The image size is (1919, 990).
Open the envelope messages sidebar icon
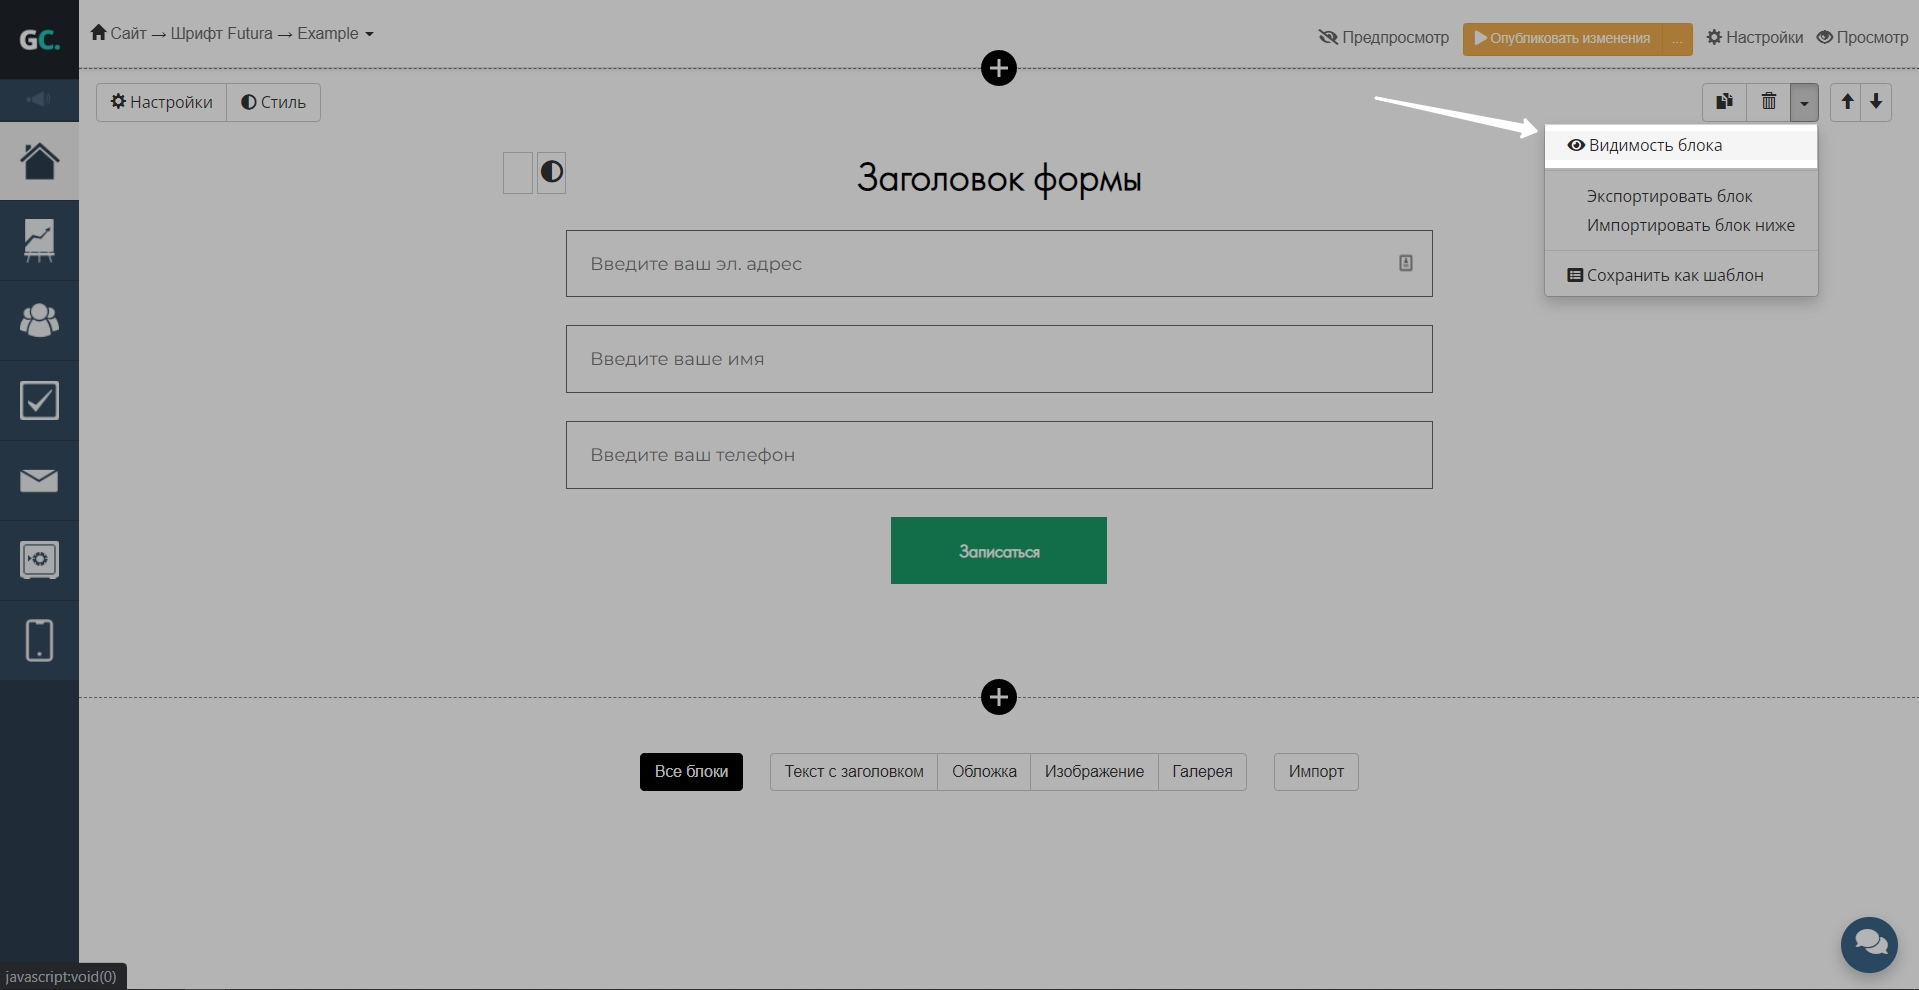pyautogui.click(x=39, y=481)
